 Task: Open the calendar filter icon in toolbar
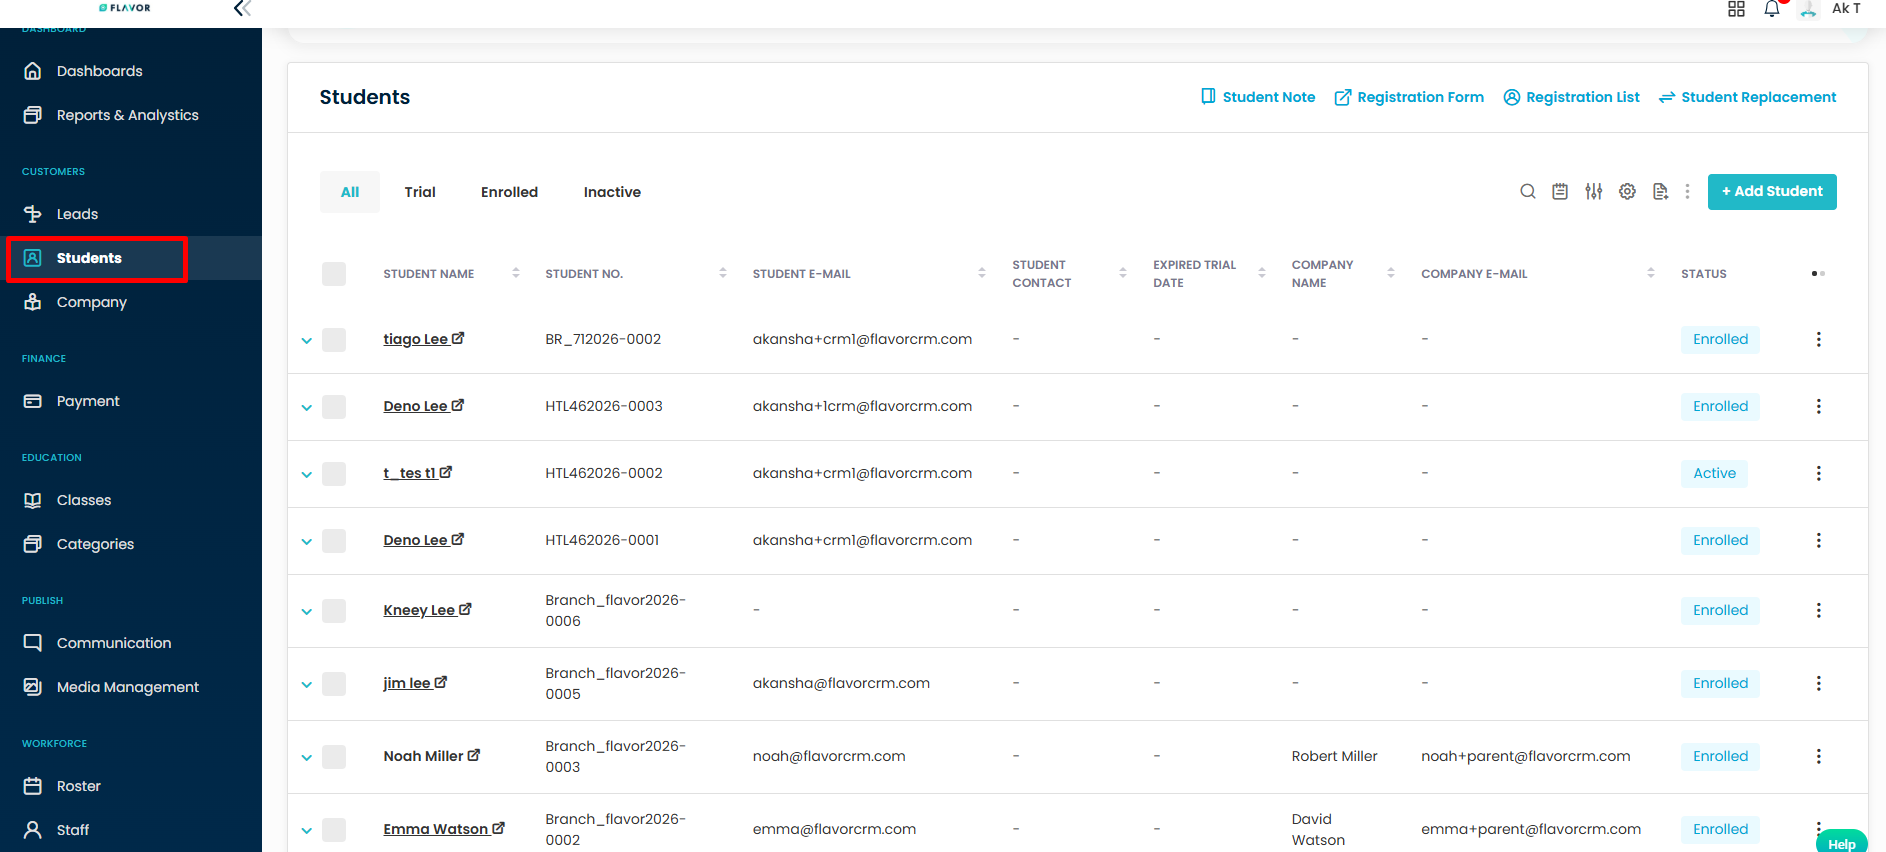pos(1560,191)
